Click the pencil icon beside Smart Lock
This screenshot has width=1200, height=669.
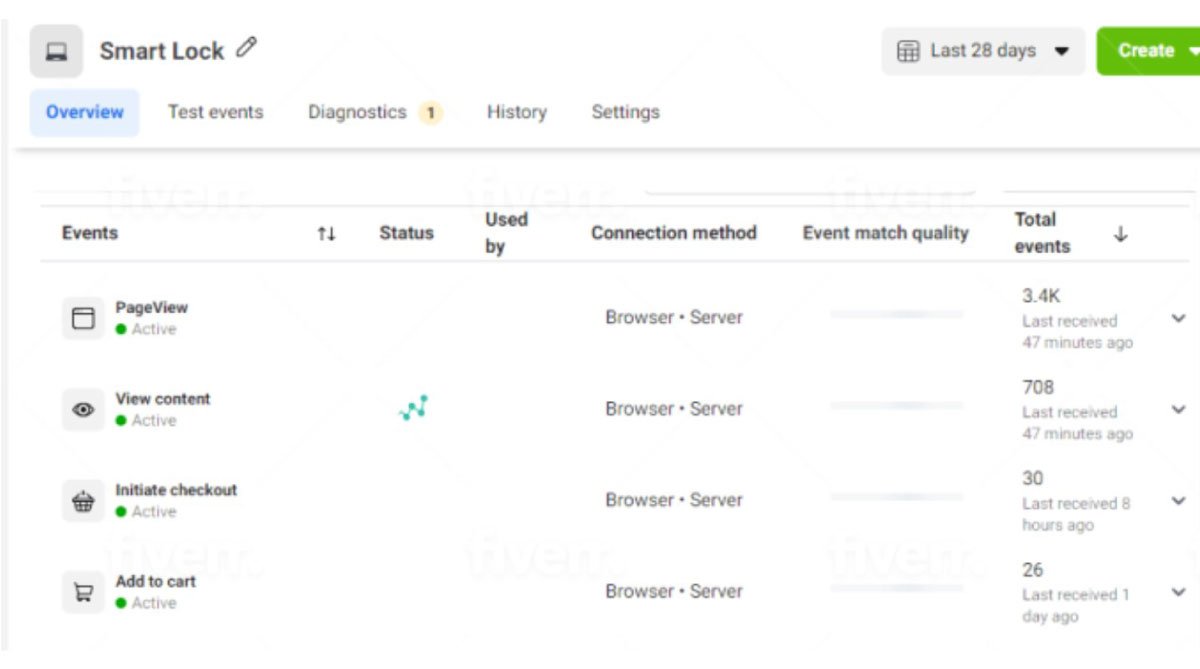pyautogui.click(x=246, y=48)
